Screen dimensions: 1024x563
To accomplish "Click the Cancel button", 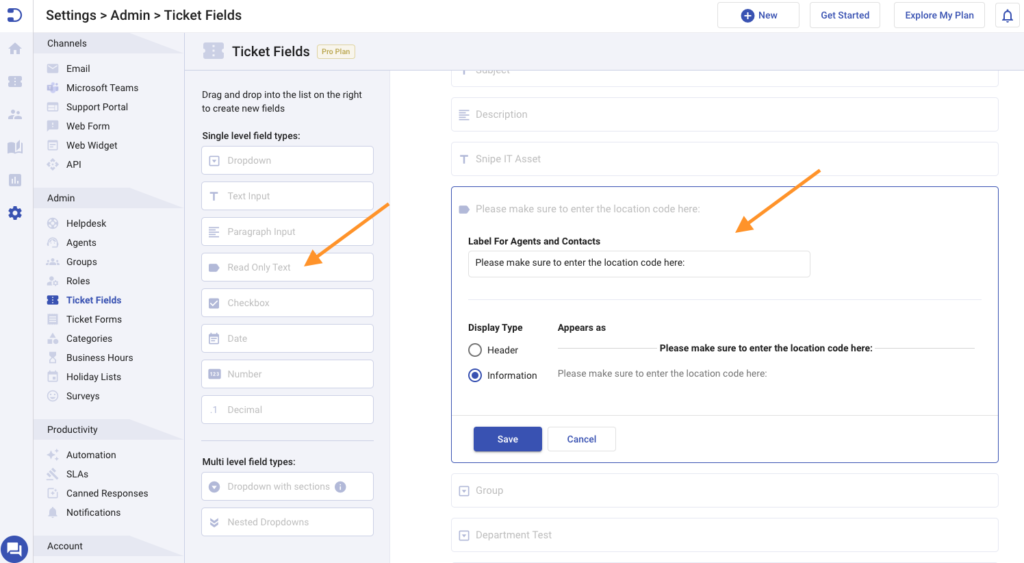I will pyautogui.click(x=581, y=439).
